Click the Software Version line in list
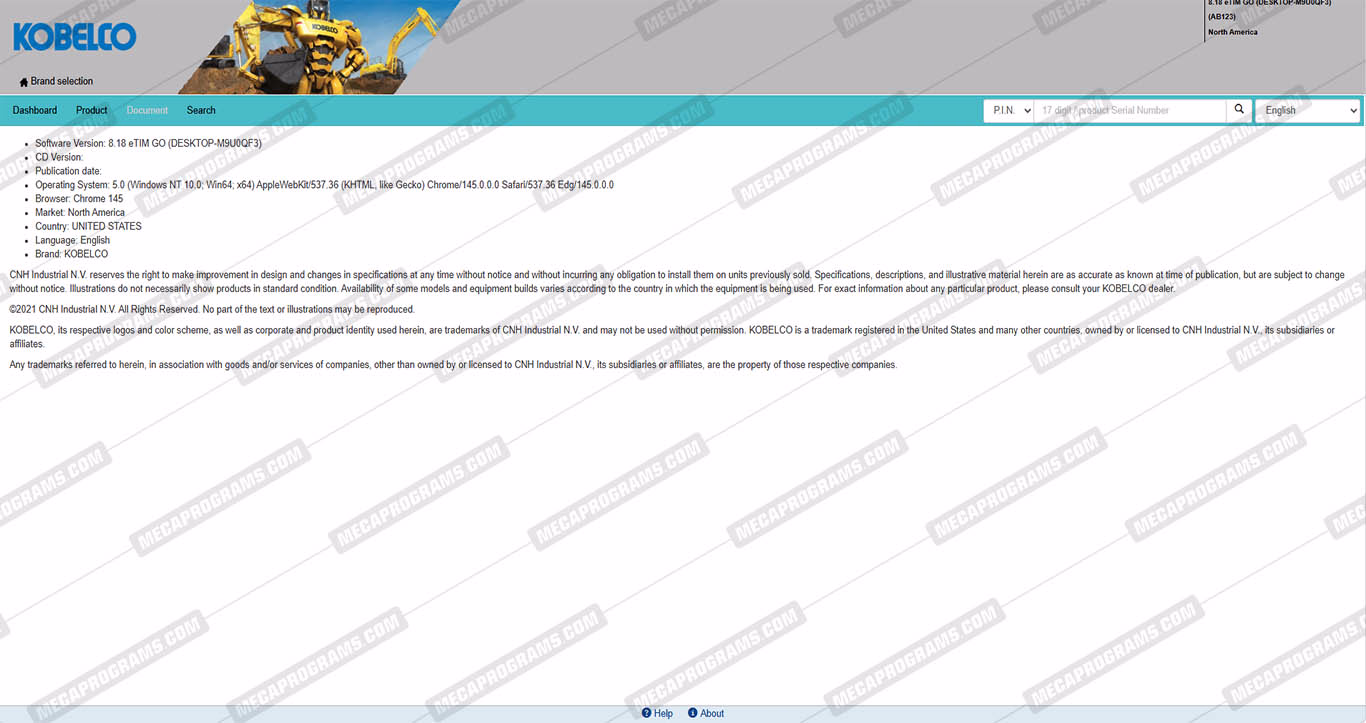This screenshot has height=723, width=1366. tap(148, 143)
